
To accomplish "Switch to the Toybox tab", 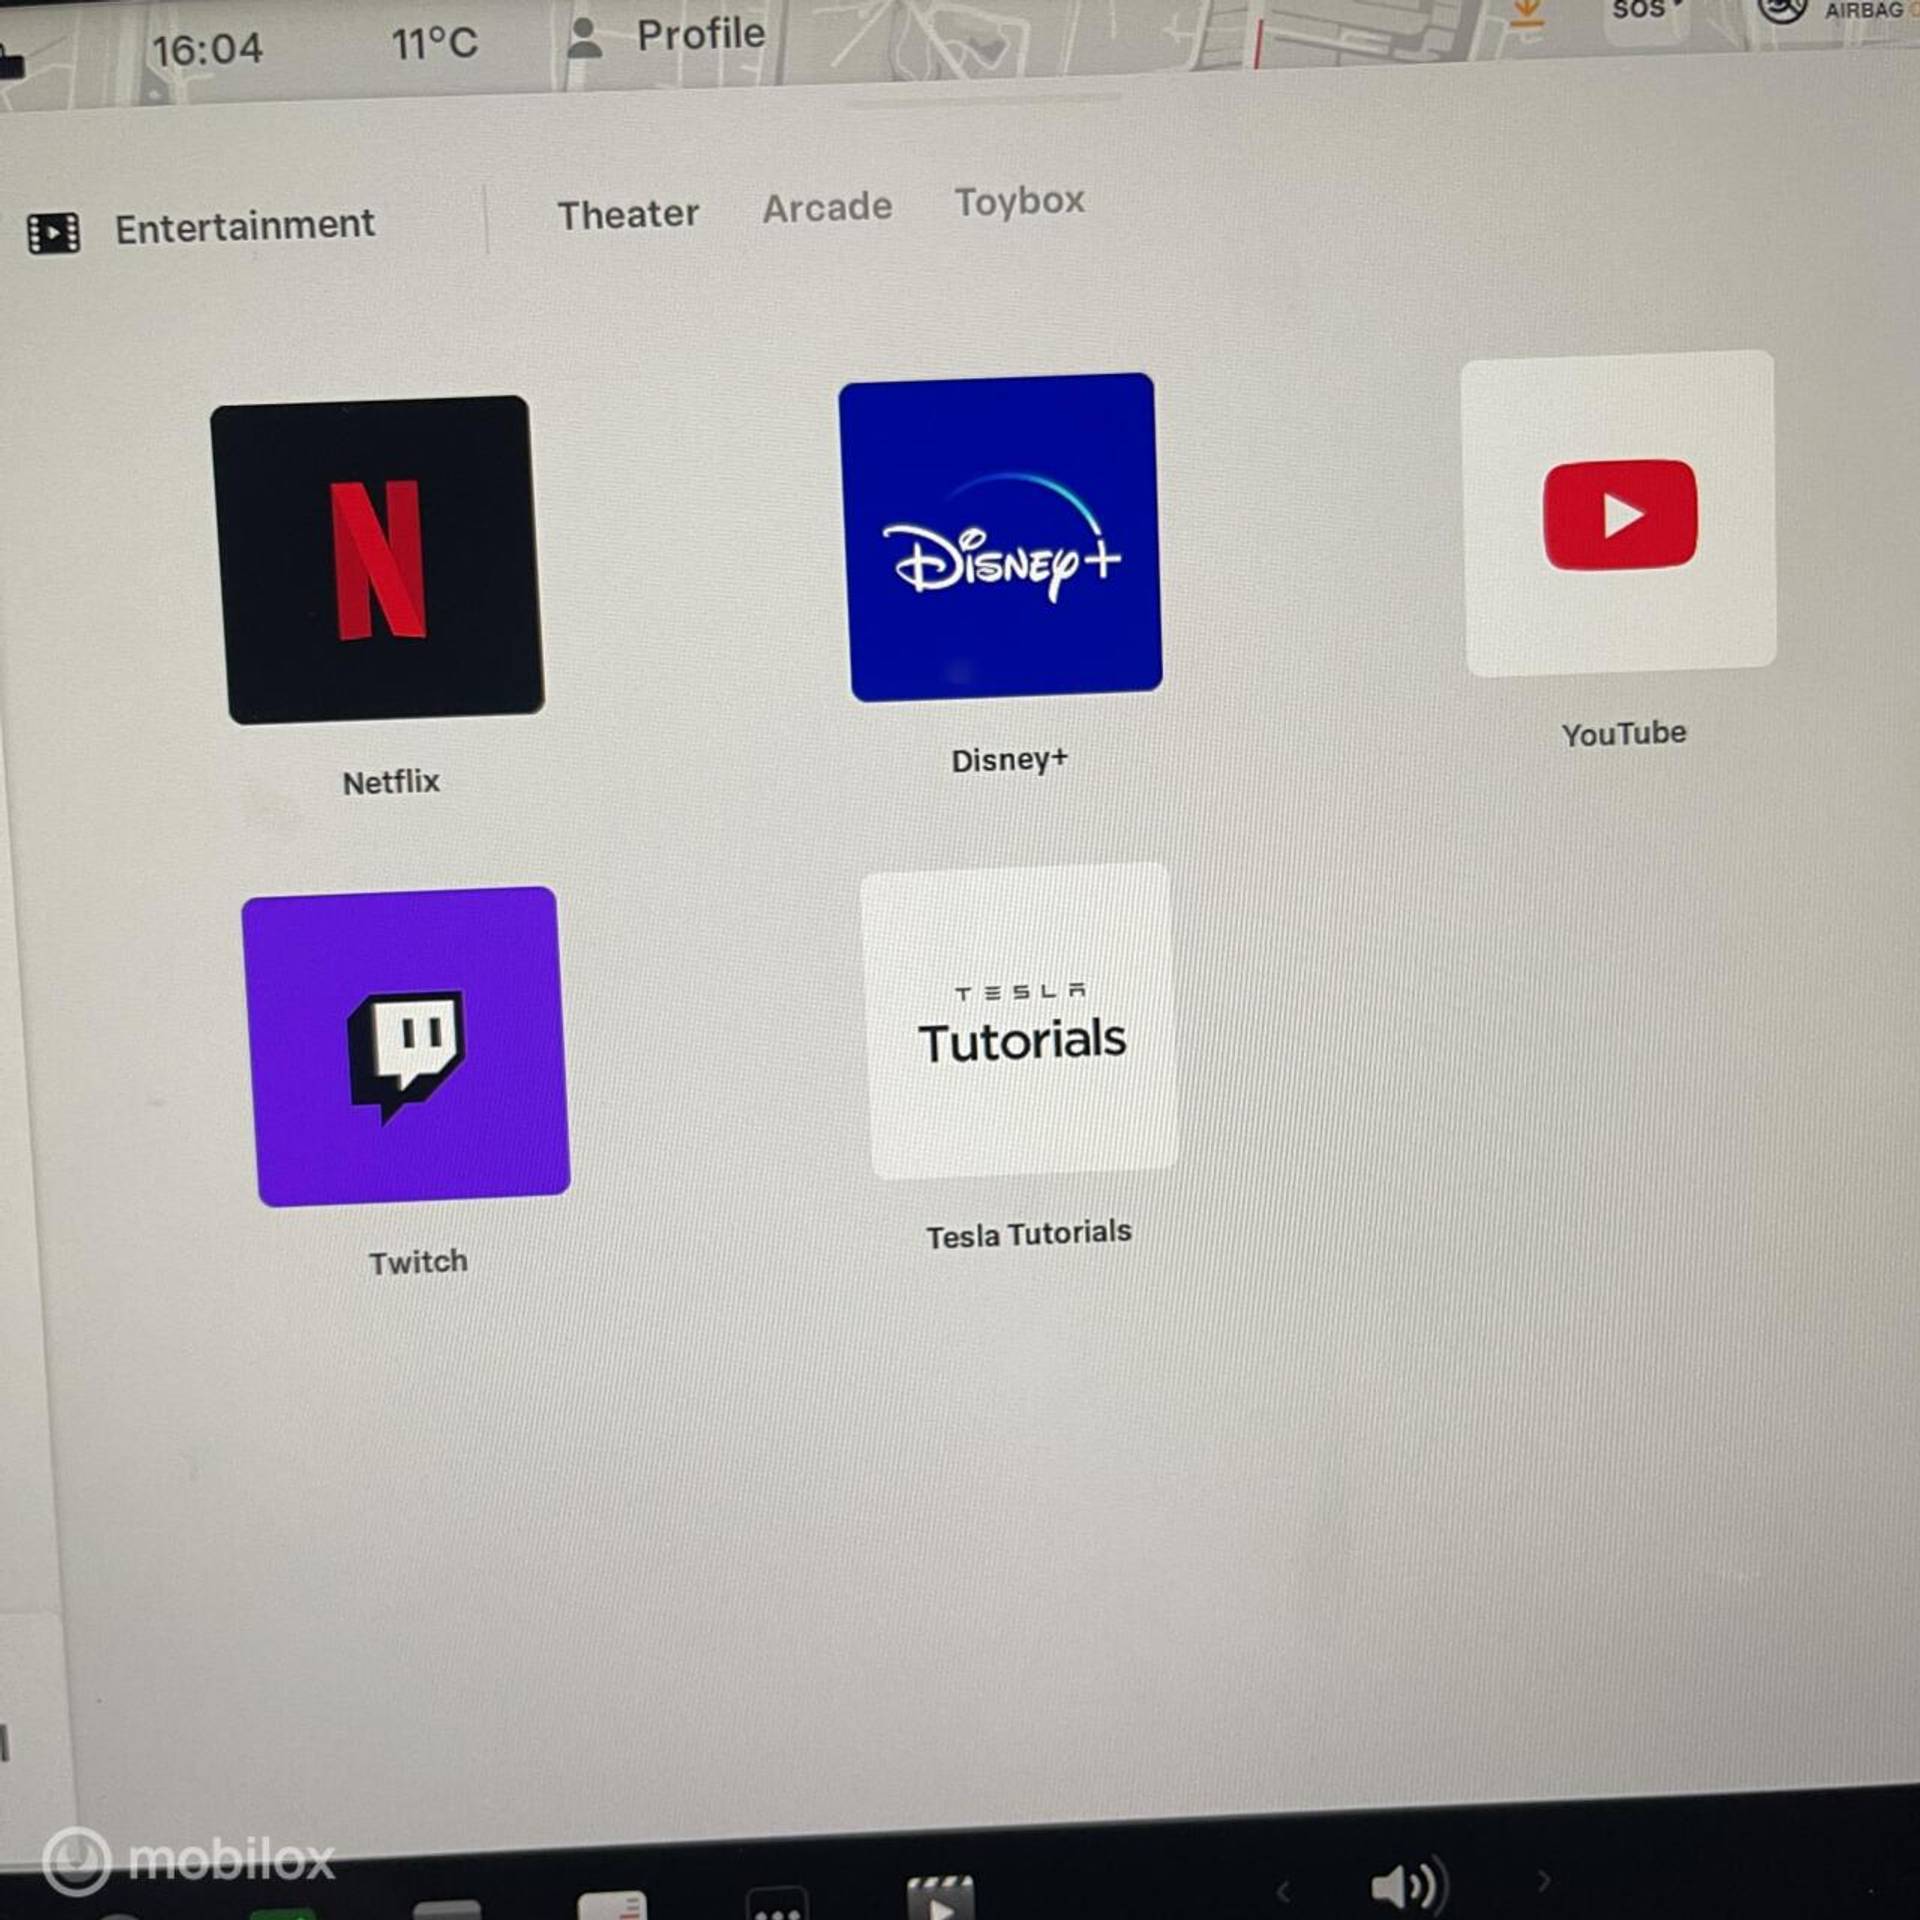I will (1019, 201).
